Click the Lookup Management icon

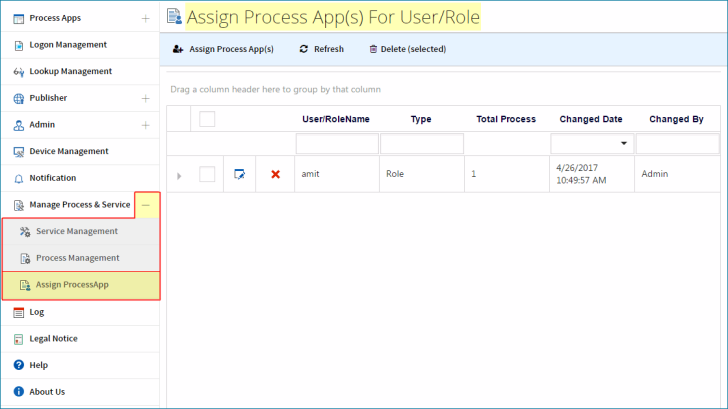point(19,72)
